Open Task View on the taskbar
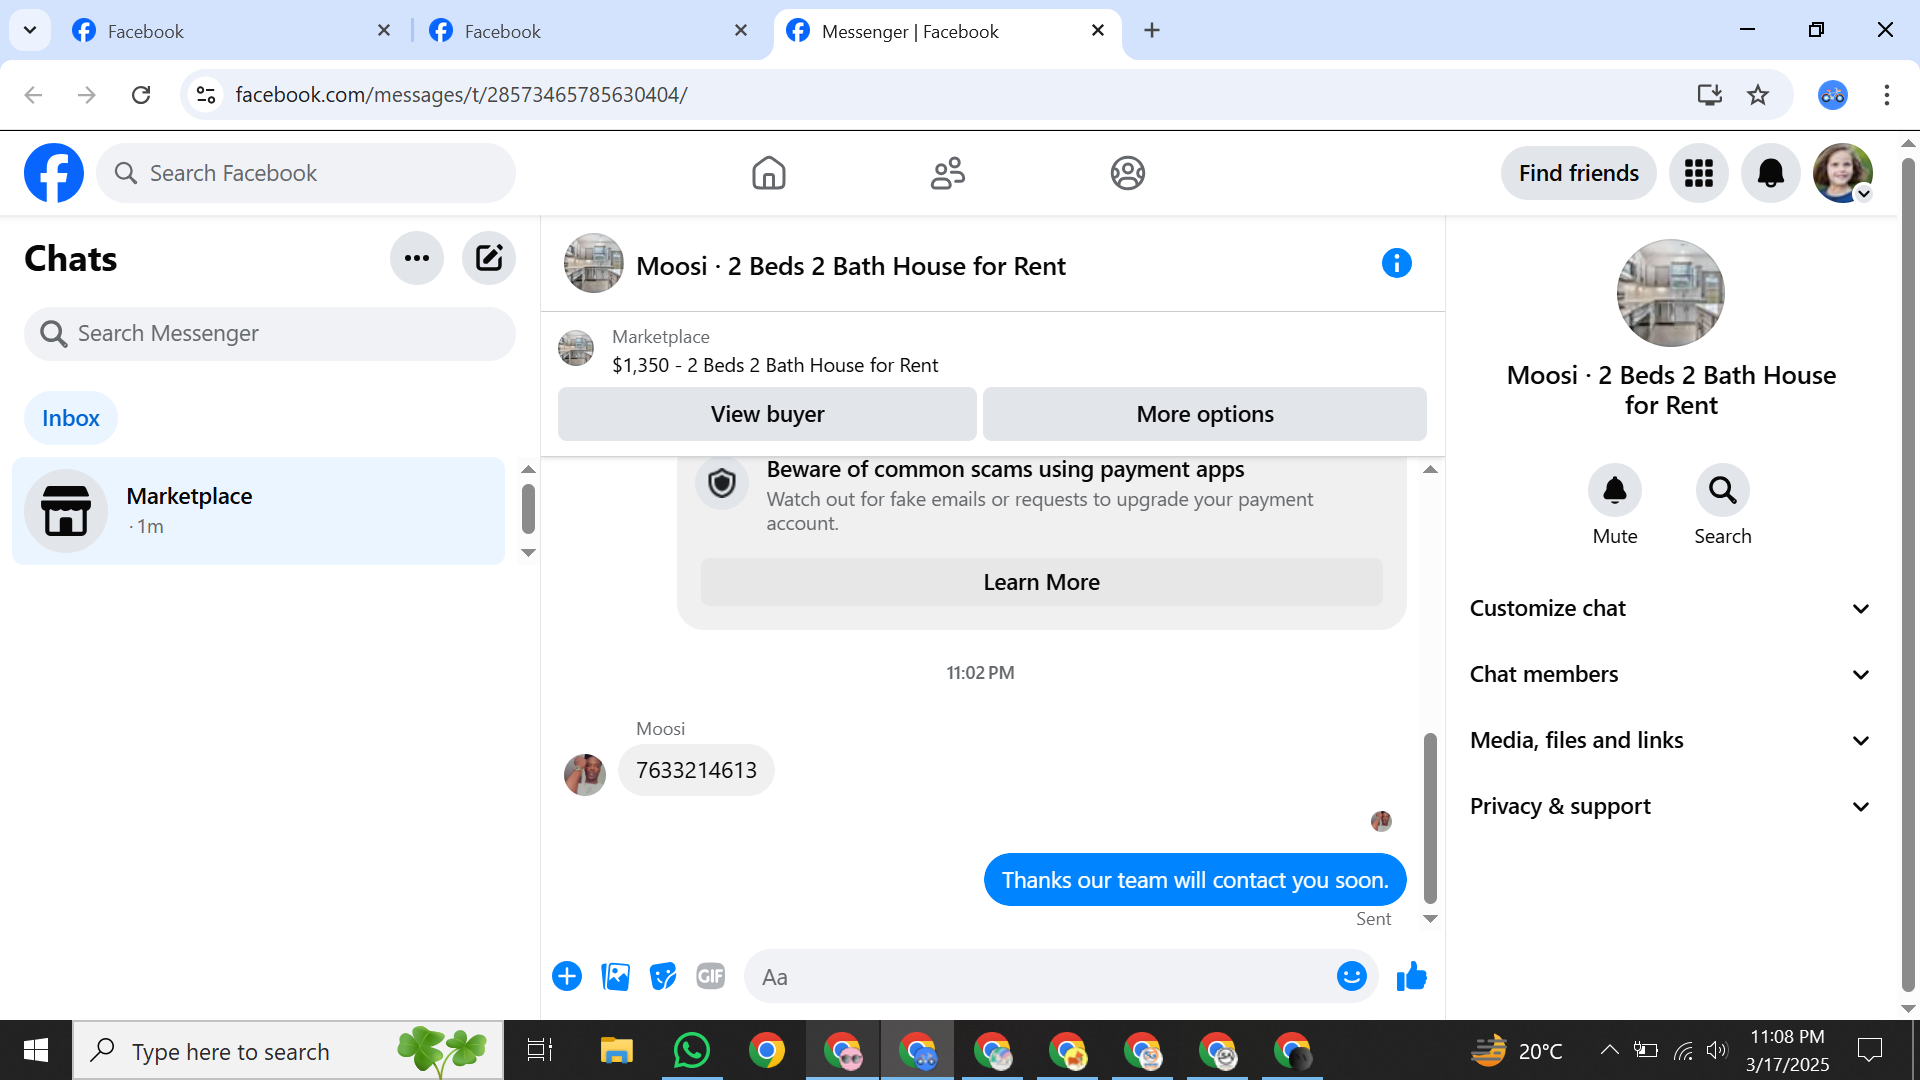This screenshot has width=1920, height=1080. pyautogui.click(x=540, y=1050)
